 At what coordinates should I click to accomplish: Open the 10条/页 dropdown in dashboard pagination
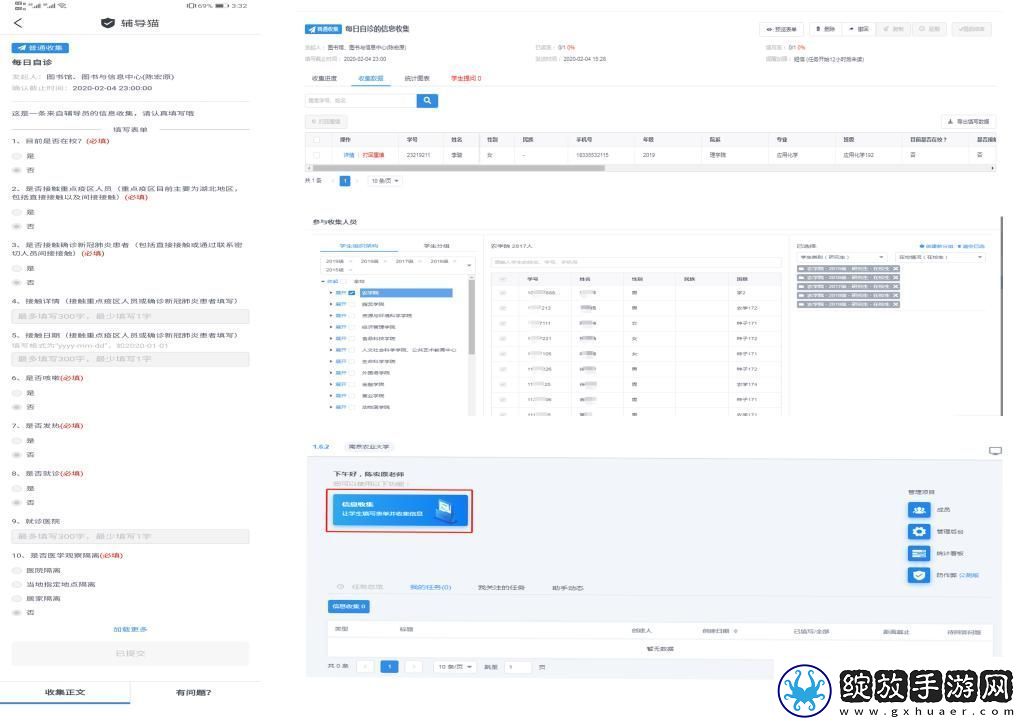[x=455, y=667]
